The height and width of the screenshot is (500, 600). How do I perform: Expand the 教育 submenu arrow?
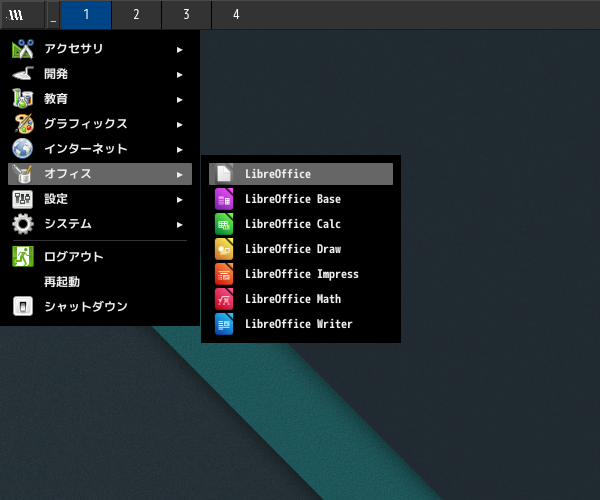coord(179,100)
